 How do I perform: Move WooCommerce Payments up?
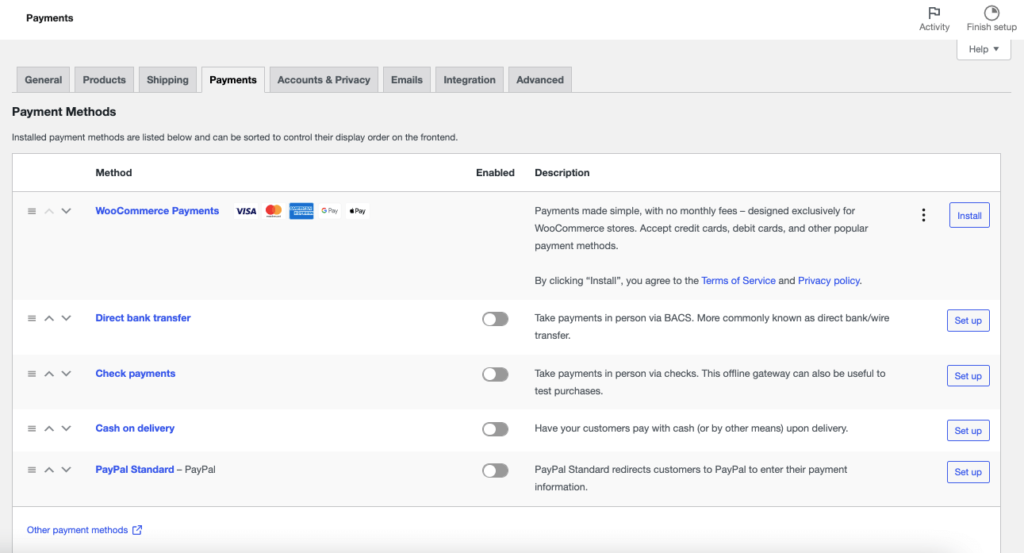(49, 211)
